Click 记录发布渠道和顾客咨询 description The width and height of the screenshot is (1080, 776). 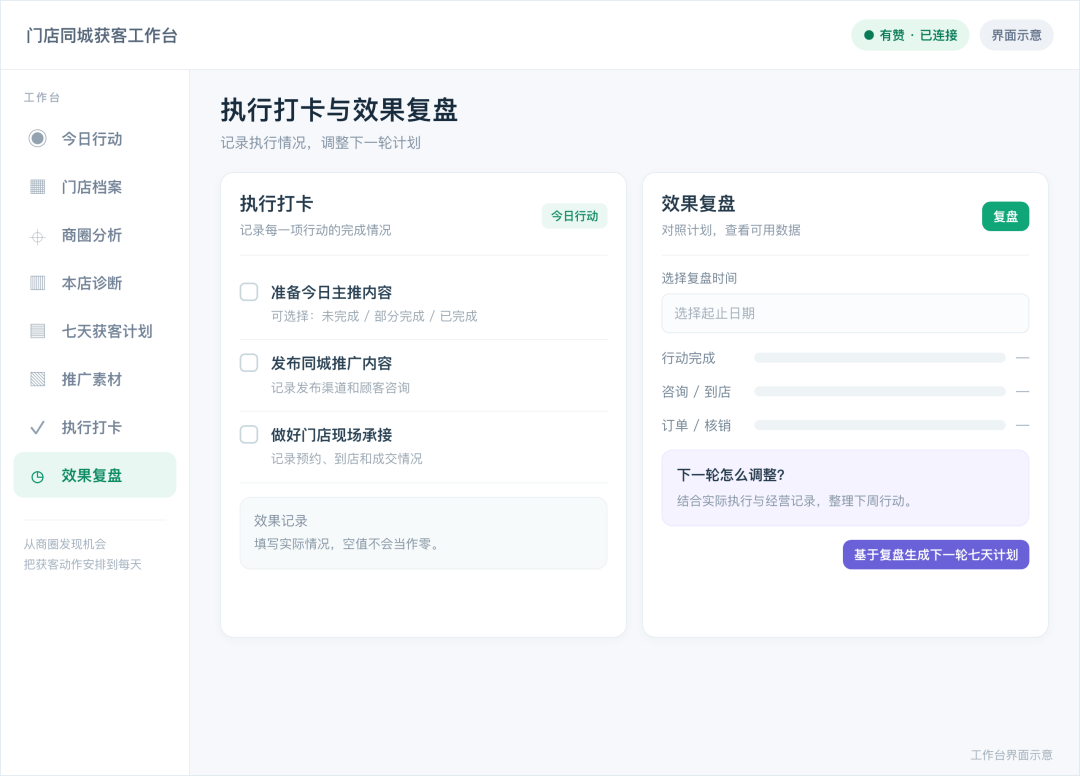[340, 388]
